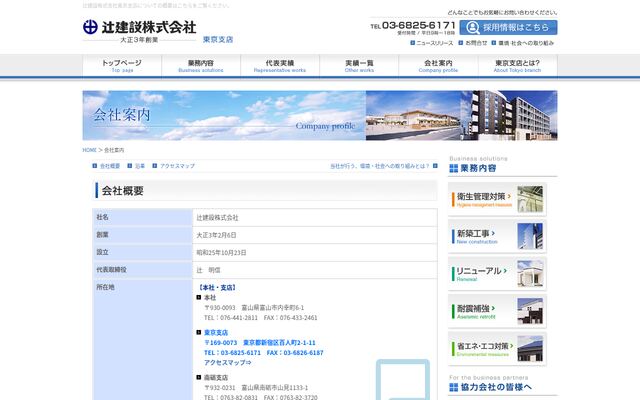
Task: Open 当社が行う、環境・社会への取り組みとは? link
Action: (x=380, y=166)
